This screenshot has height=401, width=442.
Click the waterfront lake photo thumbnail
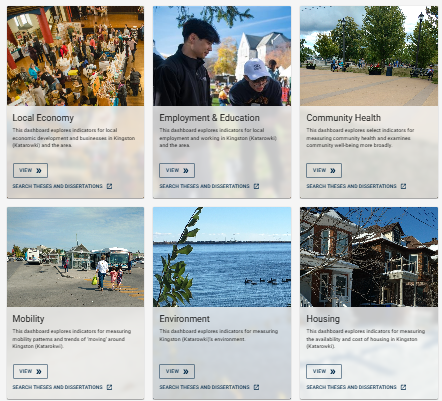[222, 257]
